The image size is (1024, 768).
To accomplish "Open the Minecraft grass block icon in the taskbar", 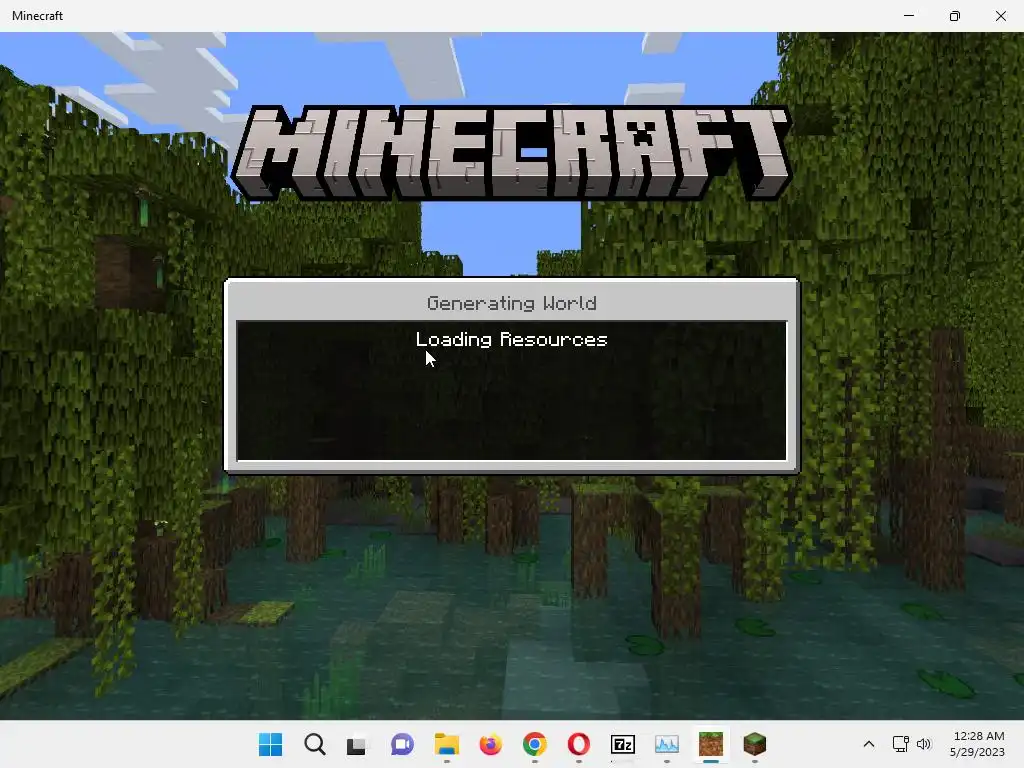I will 755,744.
